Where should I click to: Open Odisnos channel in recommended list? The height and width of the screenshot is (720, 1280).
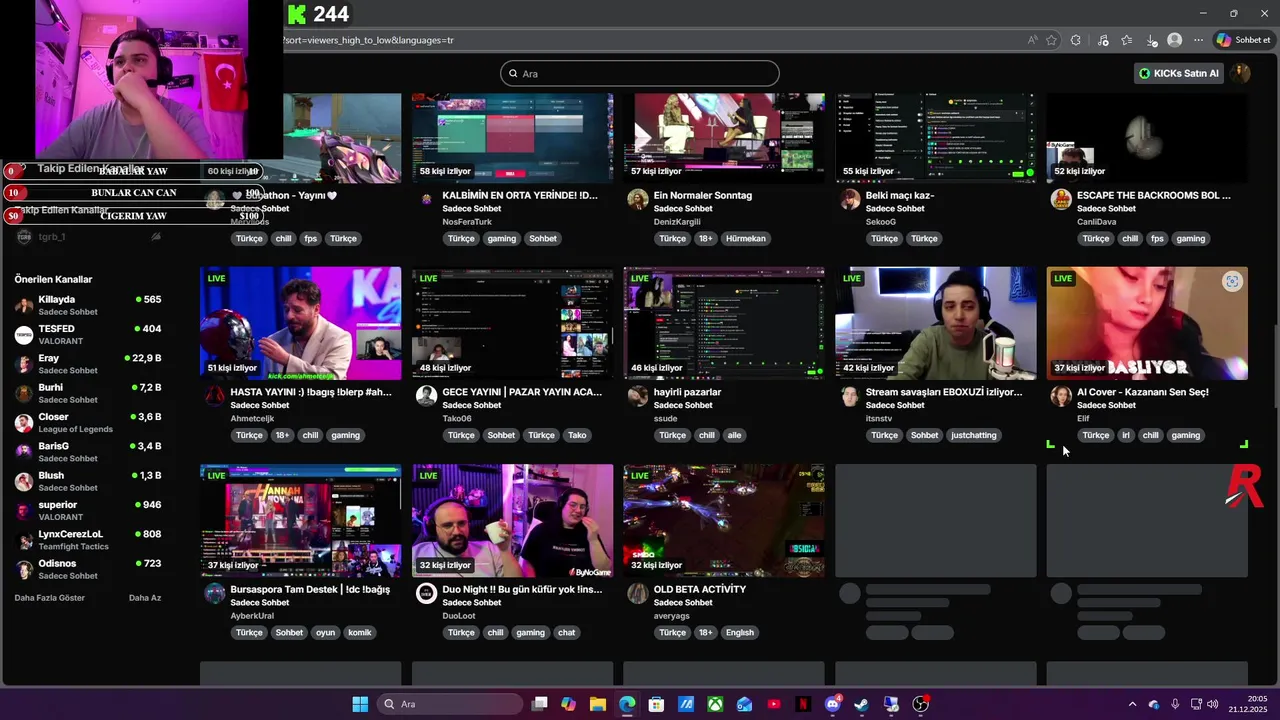pos(88,569)
